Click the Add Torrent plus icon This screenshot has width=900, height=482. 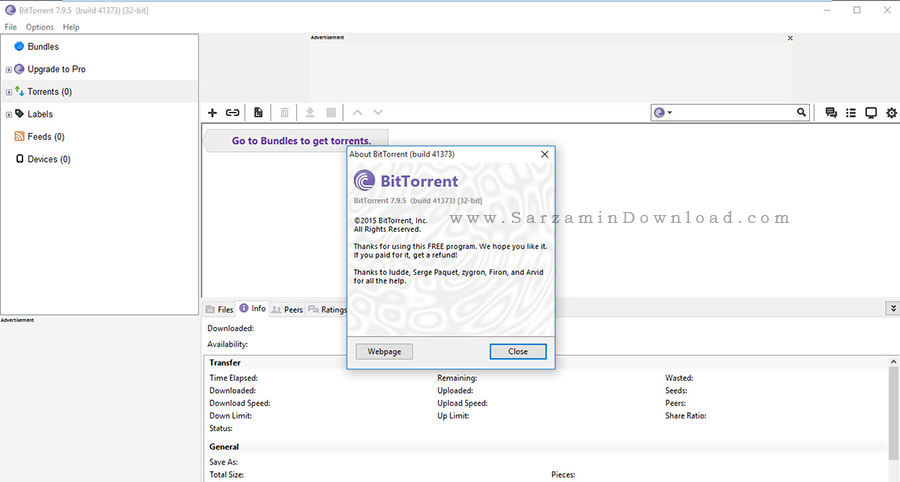coord(212,112)
